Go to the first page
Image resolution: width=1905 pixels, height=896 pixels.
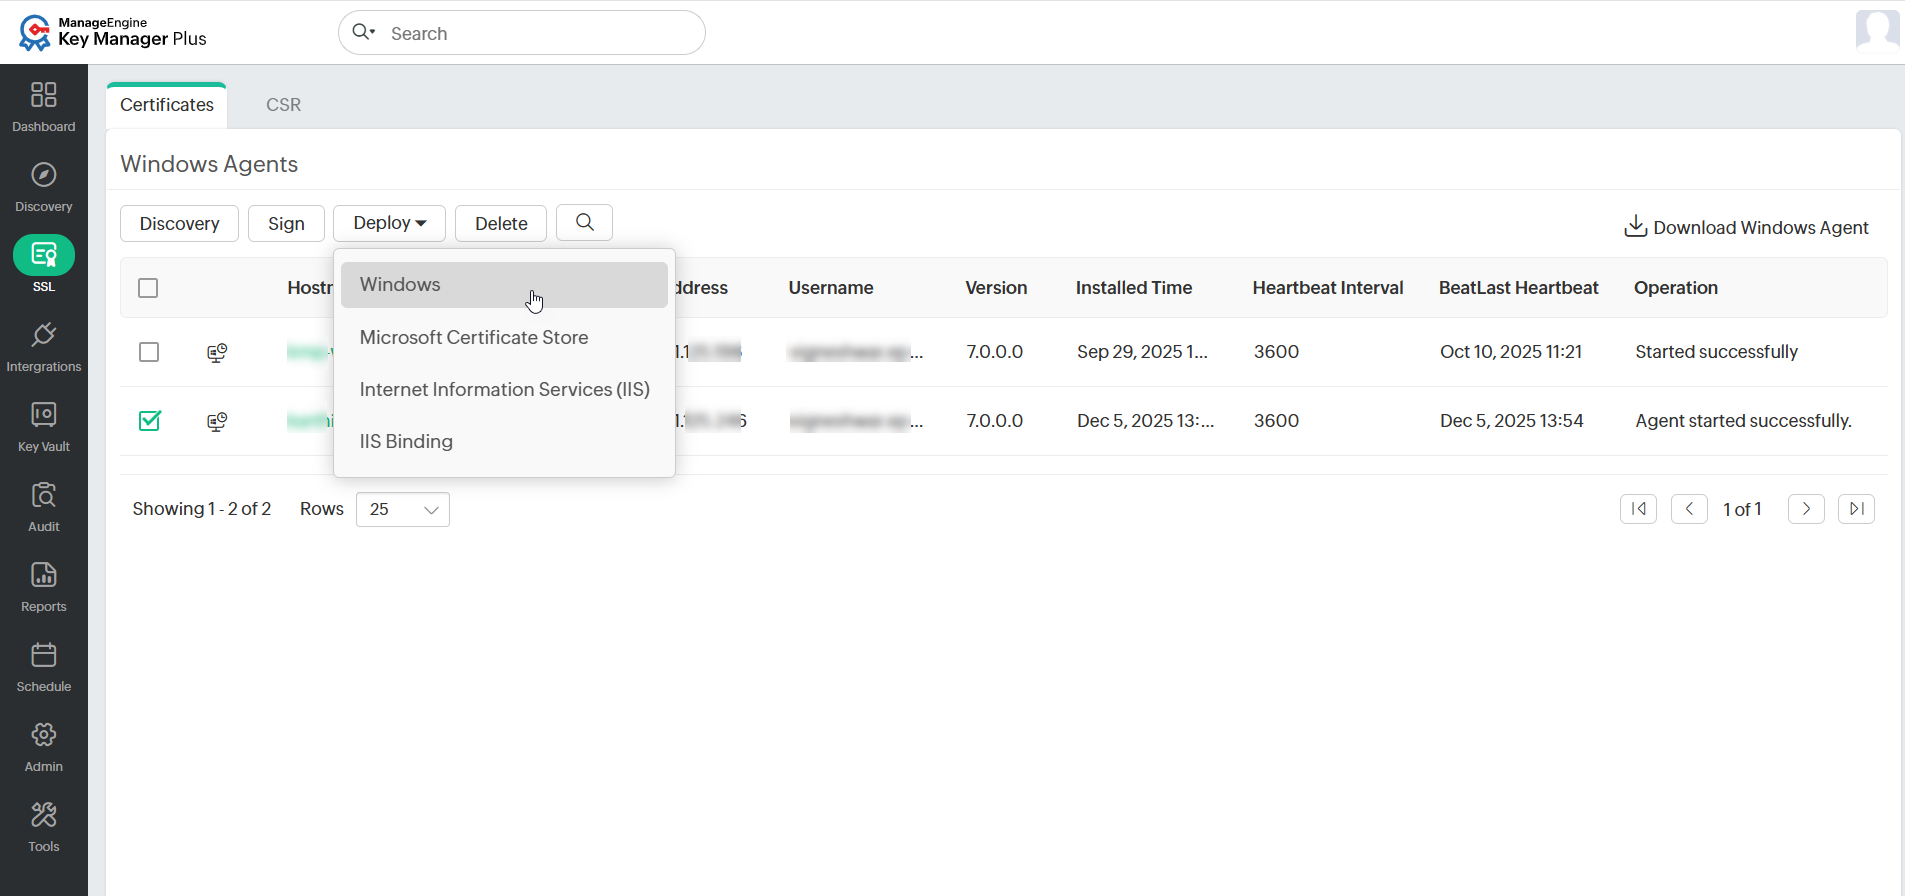[1638, 509]
